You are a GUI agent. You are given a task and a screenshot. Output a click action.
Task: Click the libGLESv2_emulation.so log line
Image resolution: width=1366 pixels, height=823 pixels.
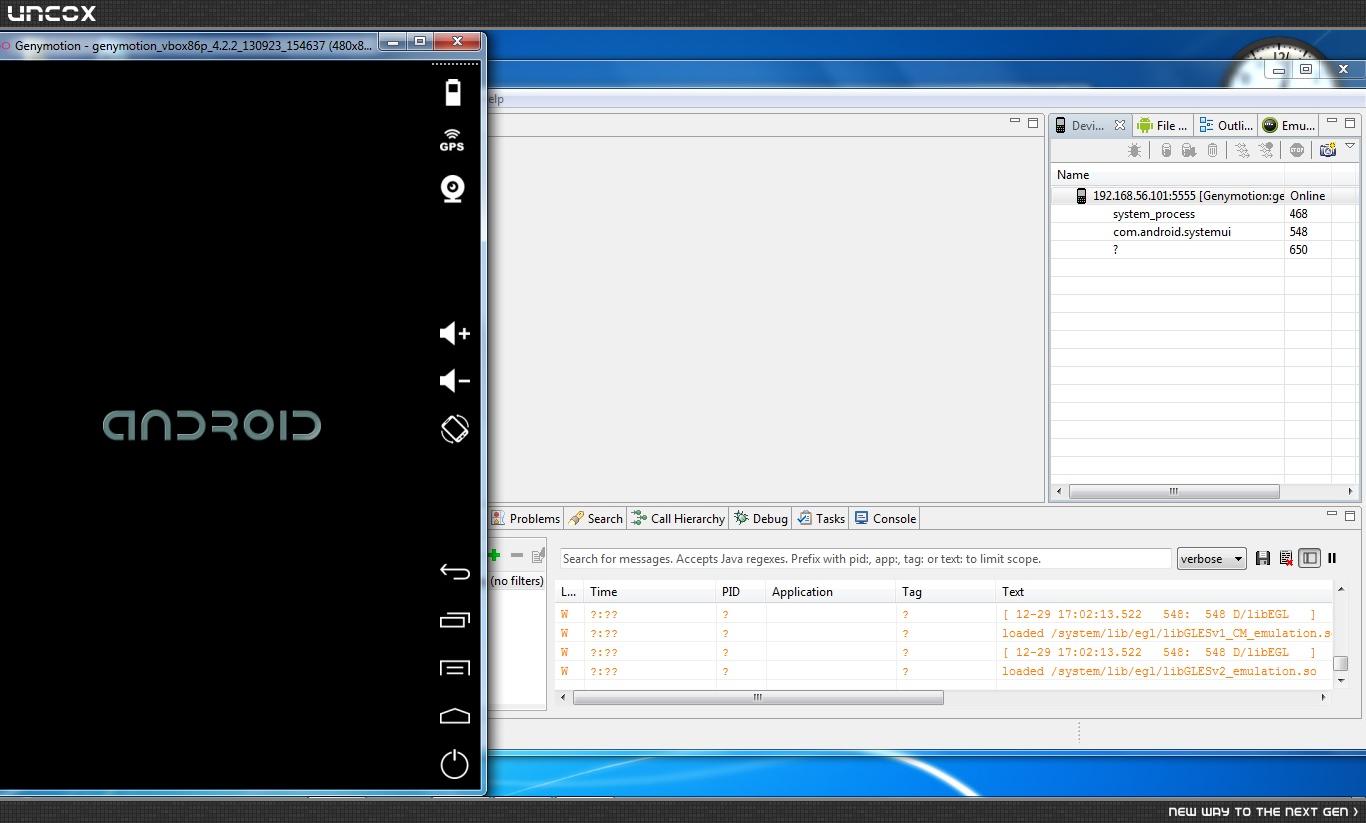[x=1159, y=671]
